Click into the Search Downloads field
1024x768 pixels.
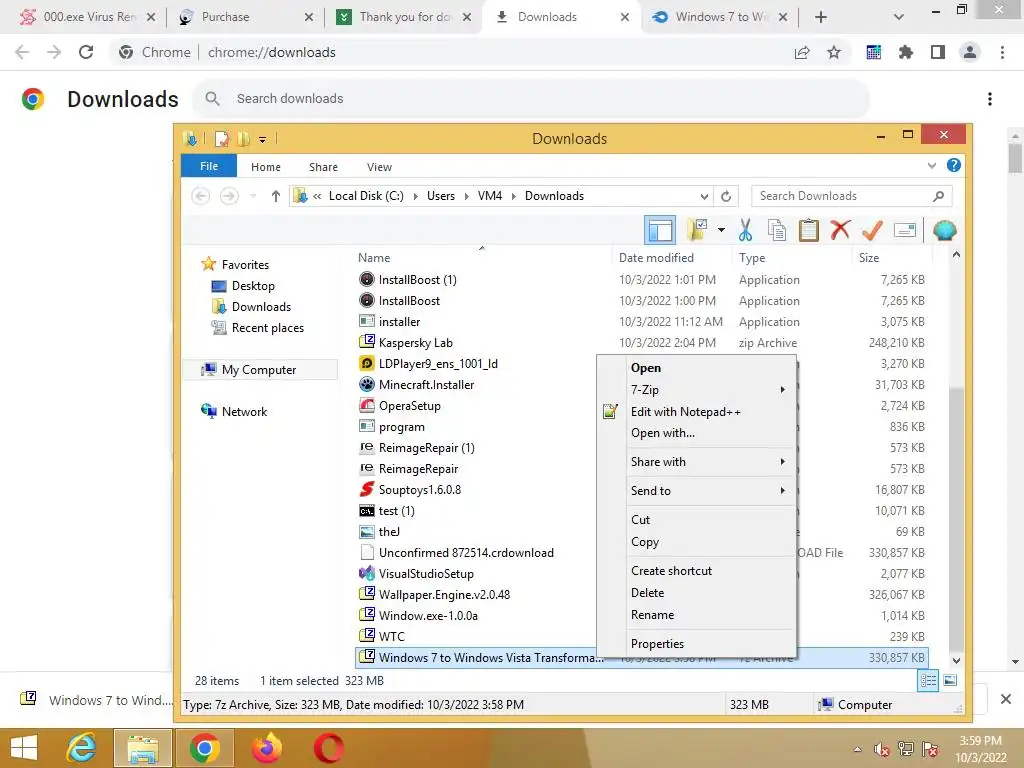[x=852, y=196]
